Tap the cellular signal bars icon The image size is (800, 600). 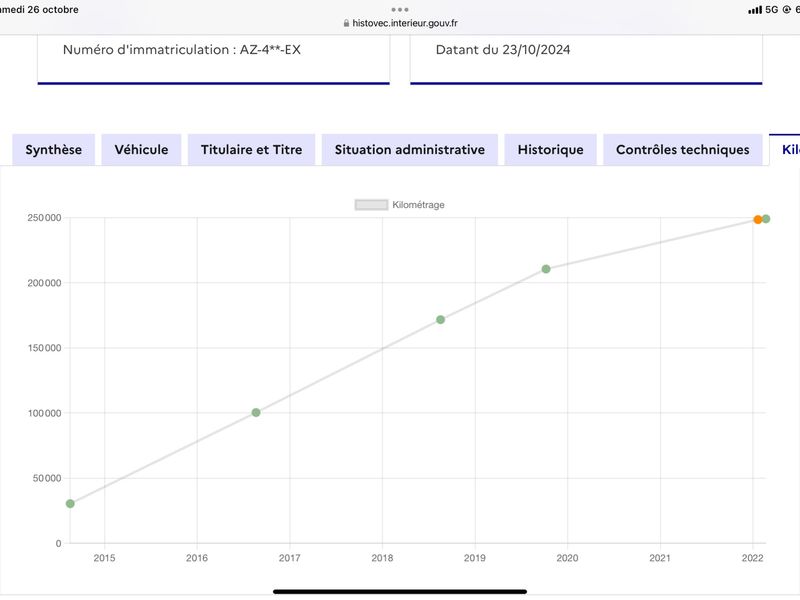755,10
